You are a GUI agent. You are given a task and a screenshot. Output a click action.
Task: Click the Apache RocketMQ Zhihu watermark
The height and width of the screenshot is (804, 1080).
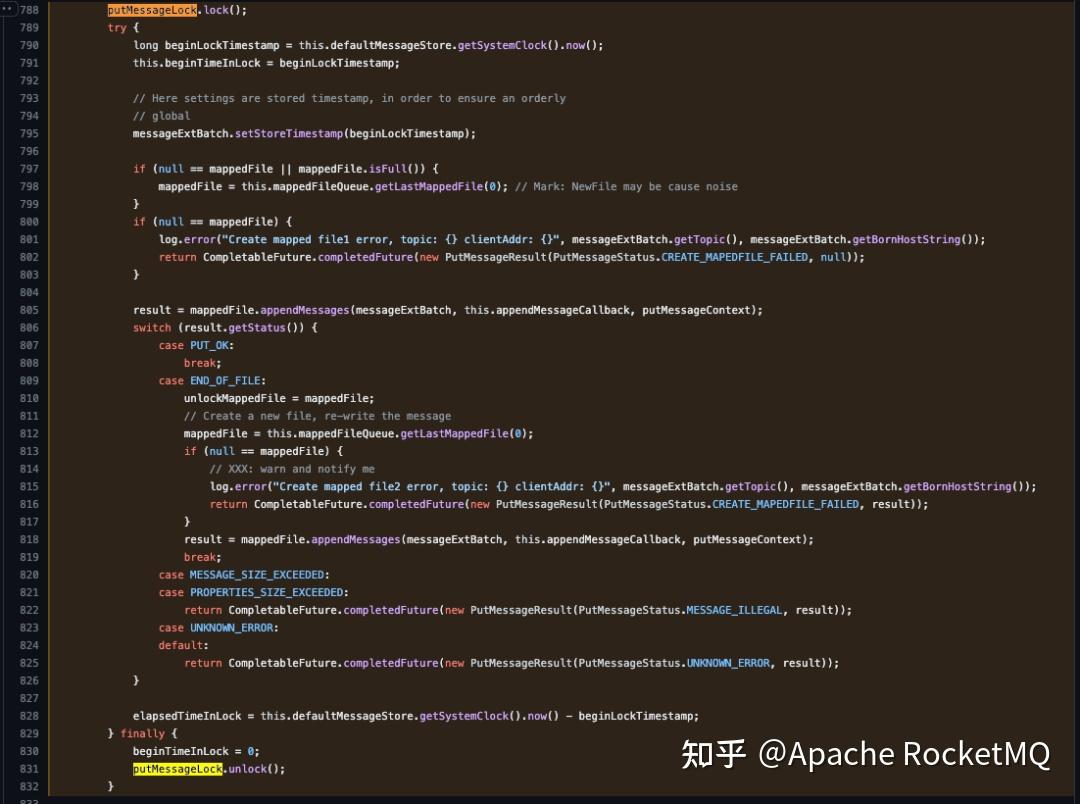[865, 754]
